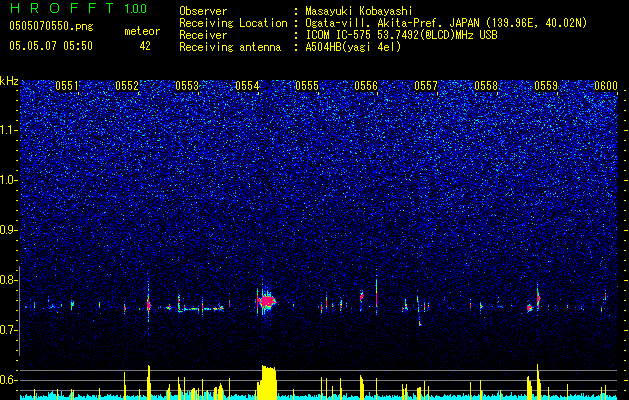
Task: Click the 0.6 kHz axis label
Action: point(9,380)
